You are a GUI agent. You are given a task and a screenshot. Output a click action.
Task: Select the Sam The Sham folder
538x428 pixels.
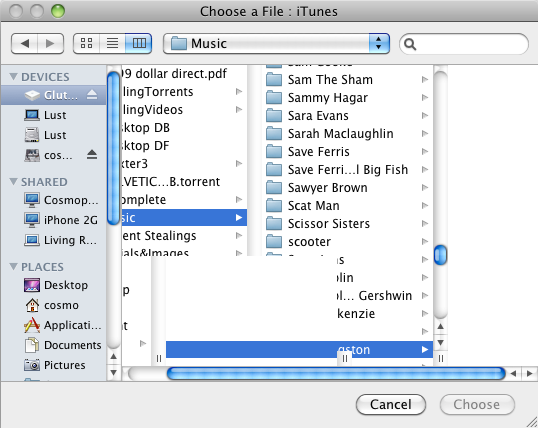pos(347,80)
